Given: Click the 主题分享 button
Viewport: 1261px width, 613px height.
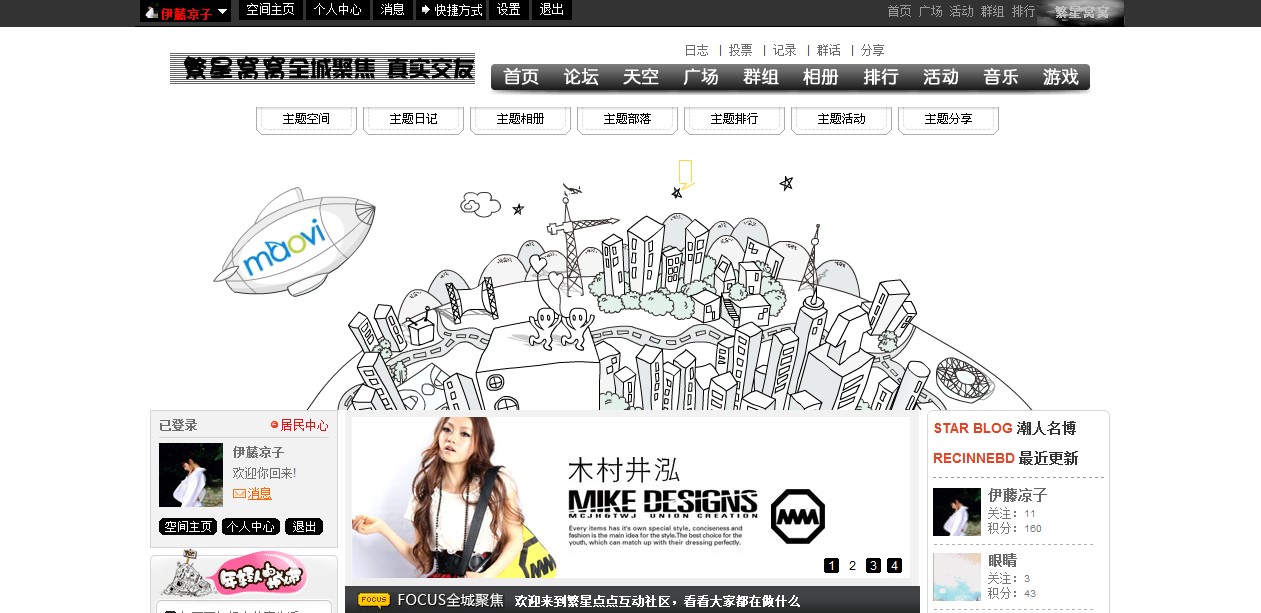Looking at the screenshot, I should click(x=948, y=119).
